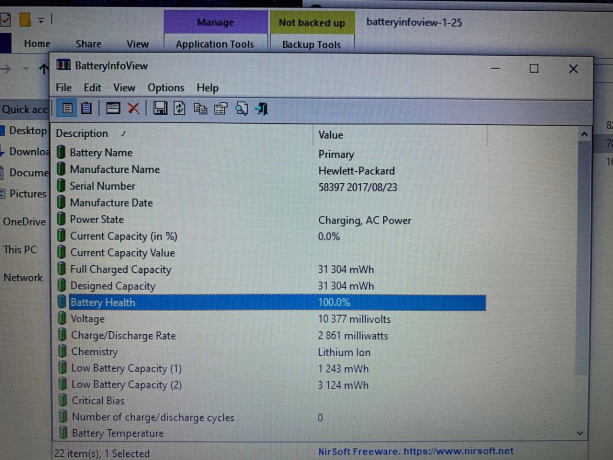Open the File menu in BatteryInfoView
The width and height of the screenshot is (613, 460).
[64, 88]
